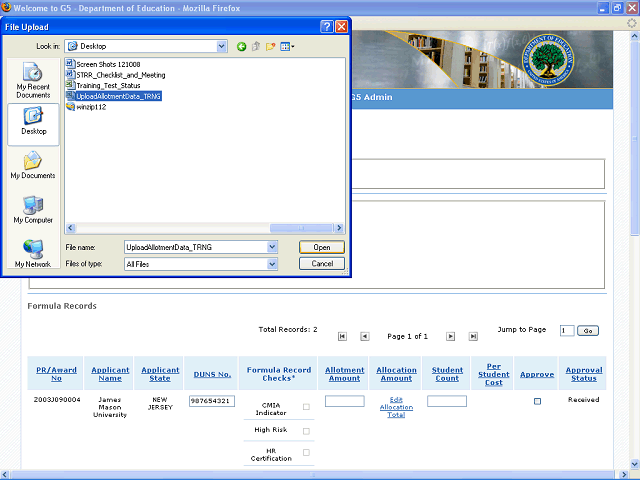The image size is (640, 480).
Task: Open My Computer in places bar
Action: point(33,210)
